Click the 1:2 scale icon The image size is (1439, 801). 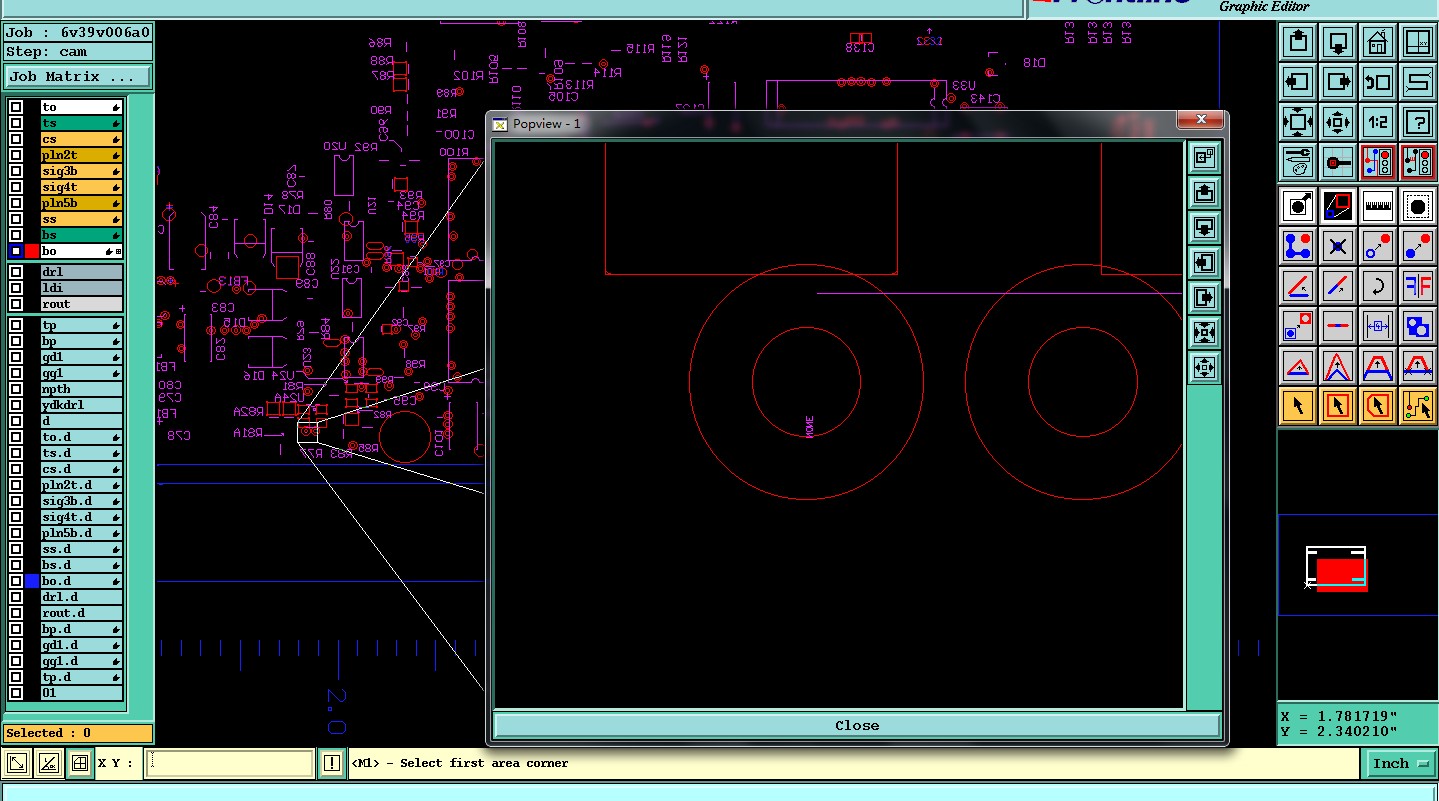click(1378, 122)
